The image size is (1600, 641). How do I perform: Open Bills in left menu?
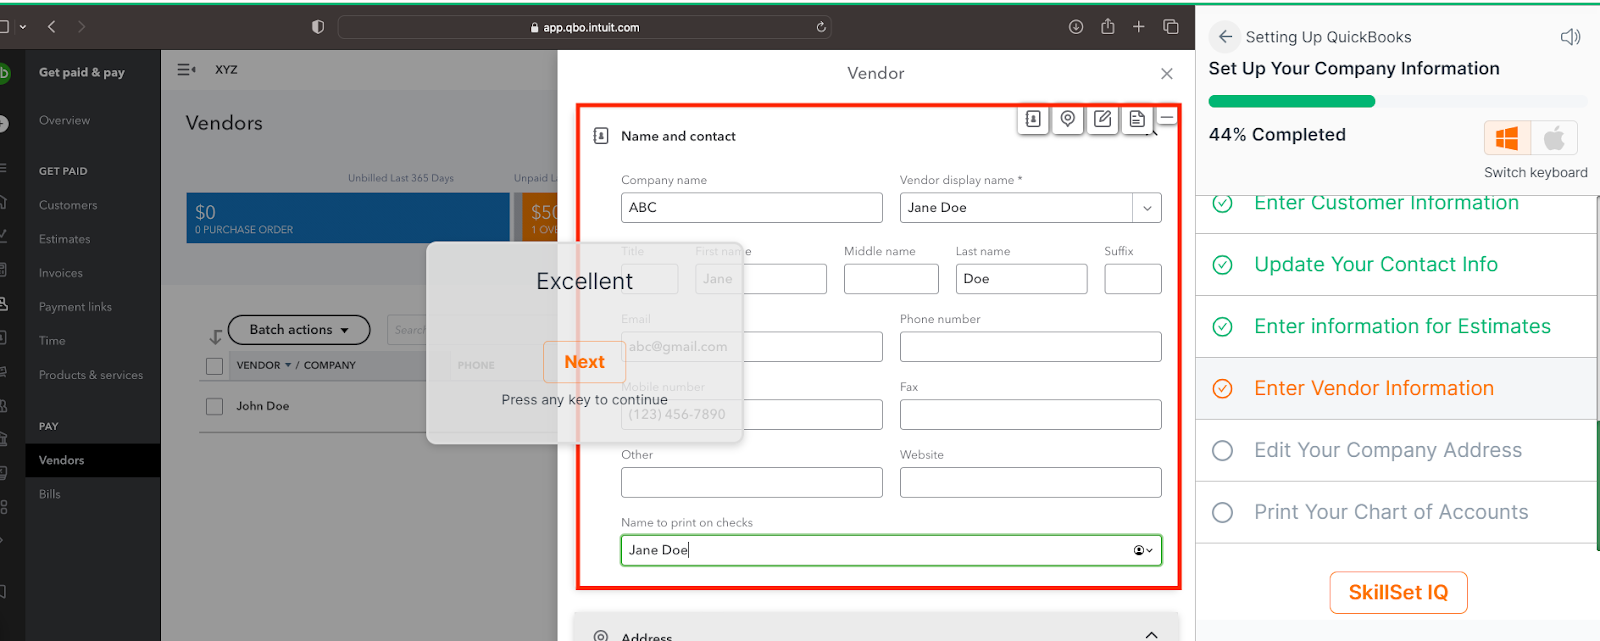click(x=50, y=494)
